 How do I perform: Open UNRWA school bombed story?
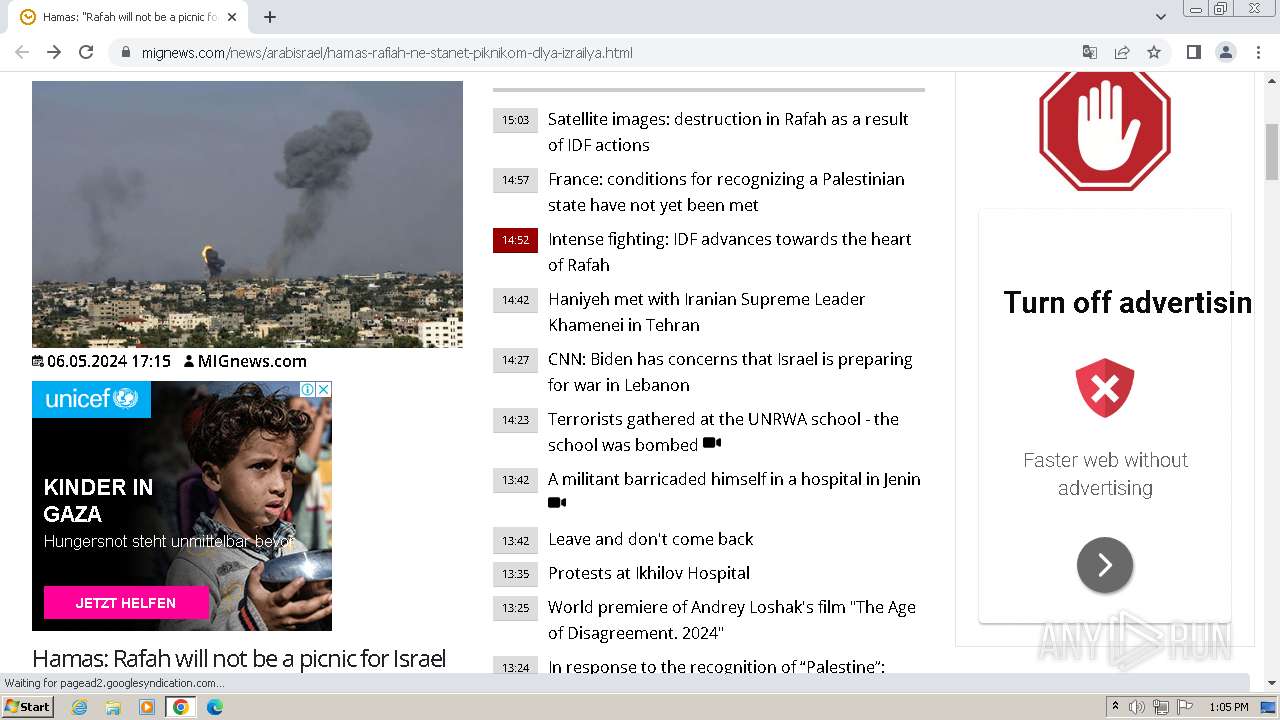click(x=723, y=432)
